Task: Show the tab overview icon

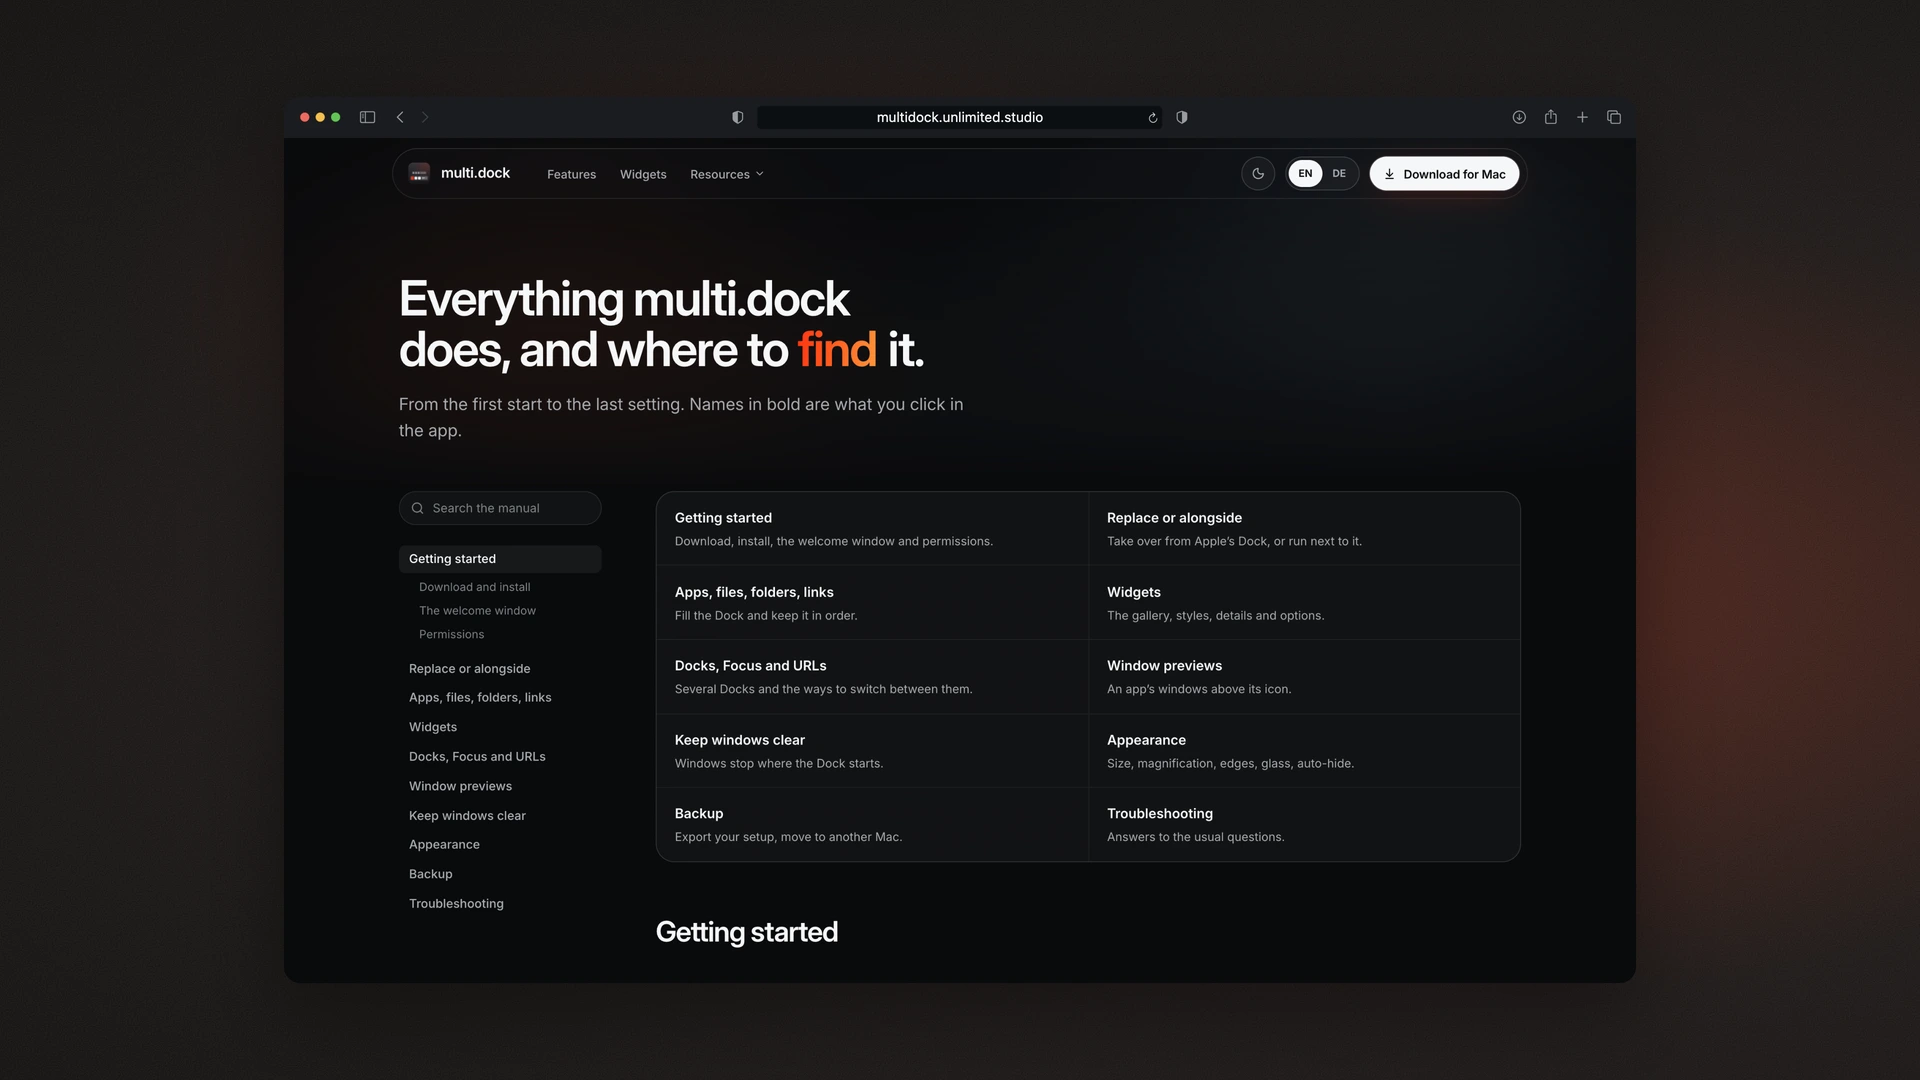Action: (x=1614, y=117)
